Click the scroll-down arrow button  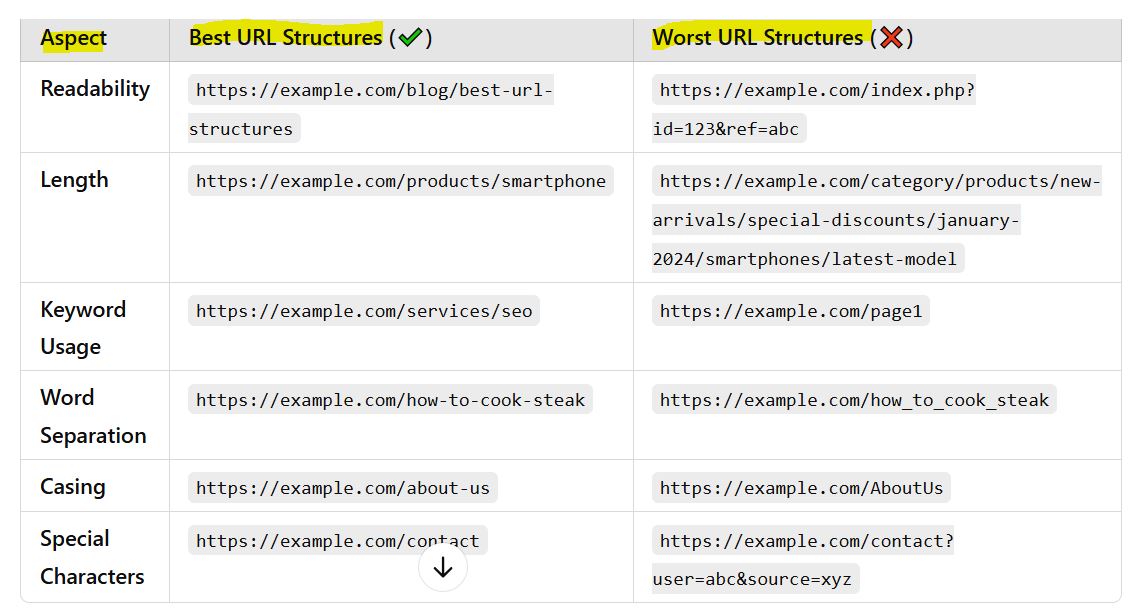pyautogui.click(x=443, y=567)
